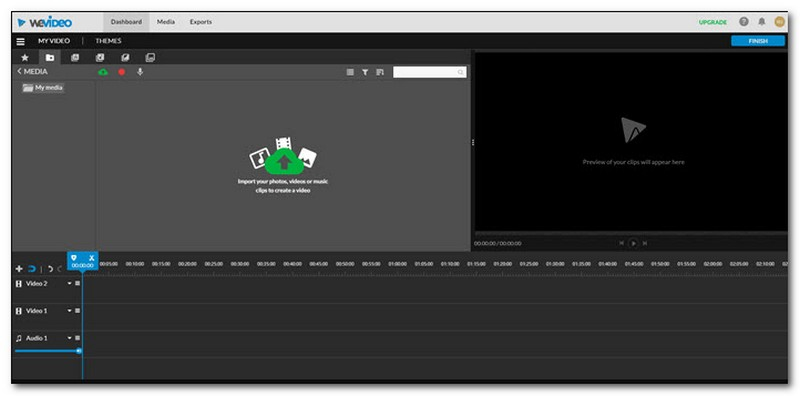Switch to the Dashboard tab
The width and height of the screenshot is (800, 396).
(x=126, y=22)
